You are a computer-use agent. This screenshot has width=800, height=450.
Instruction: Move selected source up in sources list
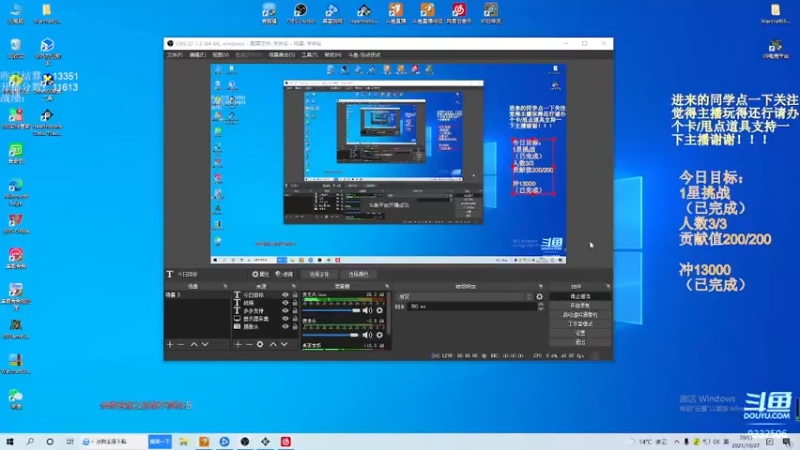(x=273, y=344)
